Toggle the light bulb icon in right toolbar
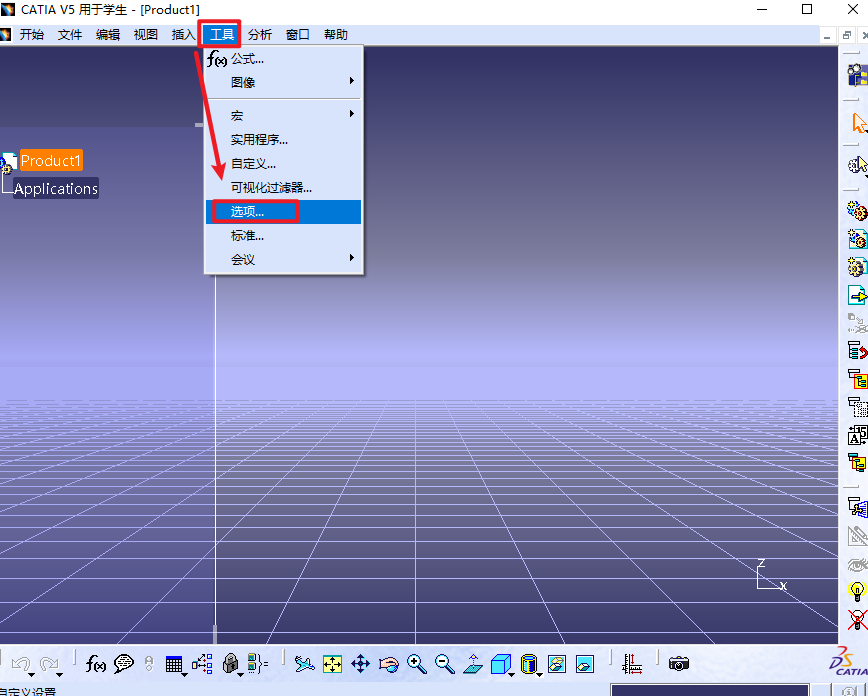The image size is (868, 696). click(x=857, y=590)
